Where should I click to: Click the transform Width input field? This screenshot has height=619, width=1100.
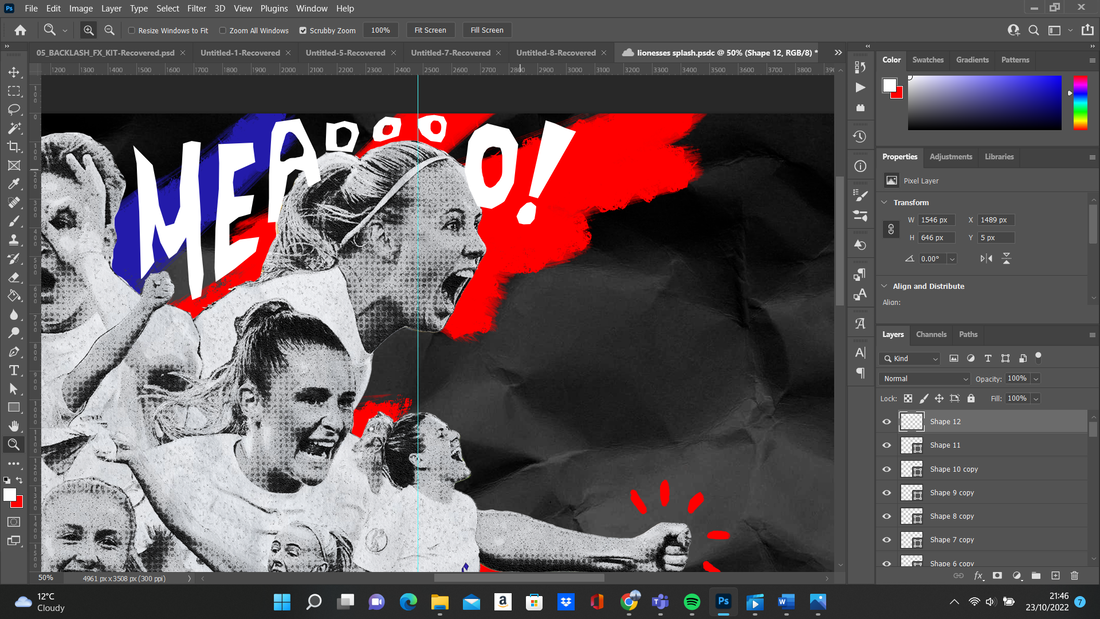tap(936, 220)
